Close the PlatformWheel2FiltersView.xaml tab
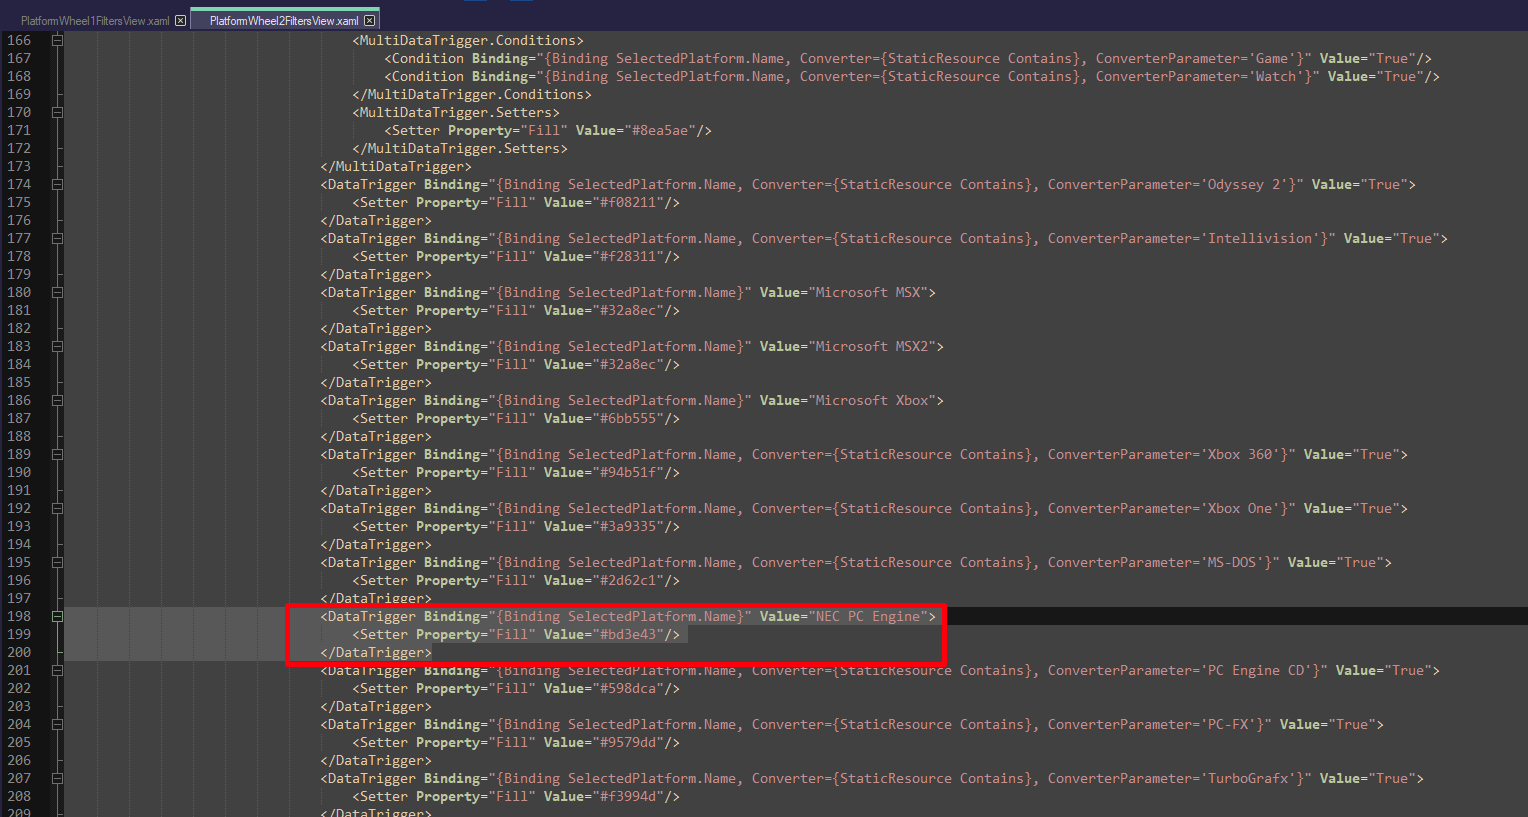The height and width of the screenshot is (817, 1528). click(369, 20)
